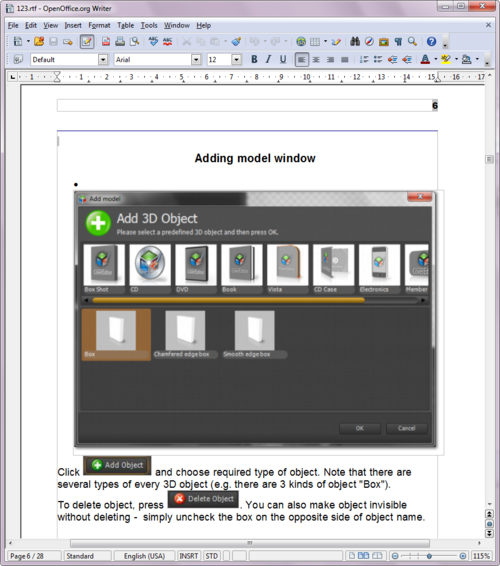Click STD selection mode in status bar
The image size is (500, 566).
click(212, 556)
